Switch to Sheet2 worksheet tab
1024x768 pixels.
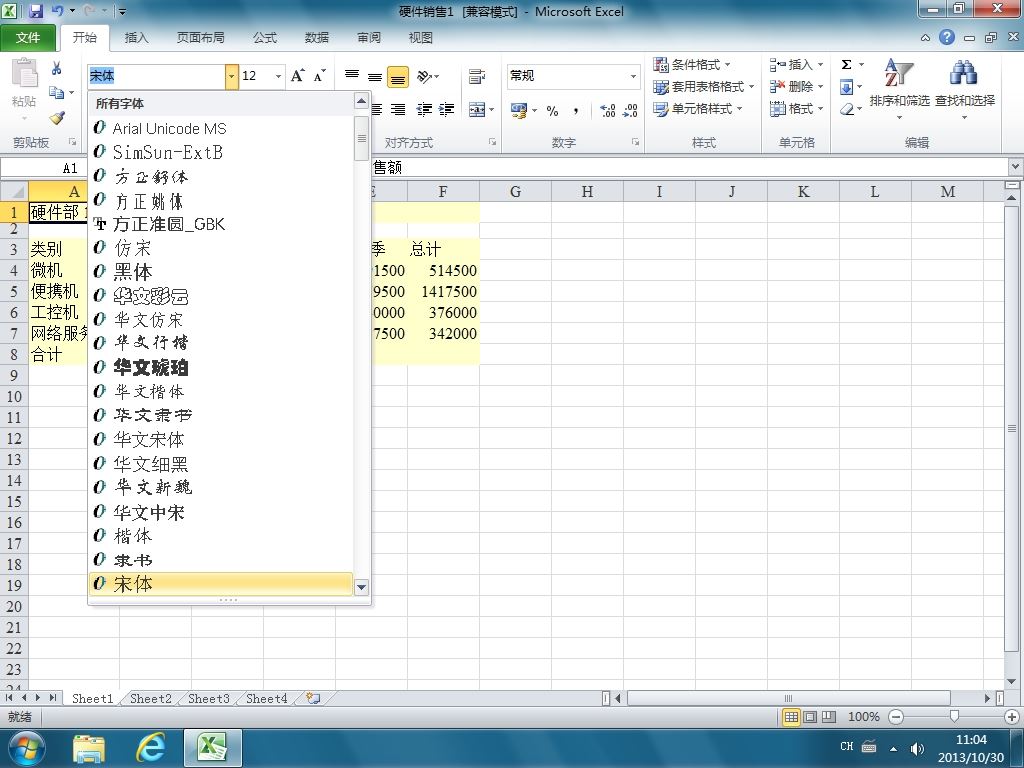click(150, 699)
